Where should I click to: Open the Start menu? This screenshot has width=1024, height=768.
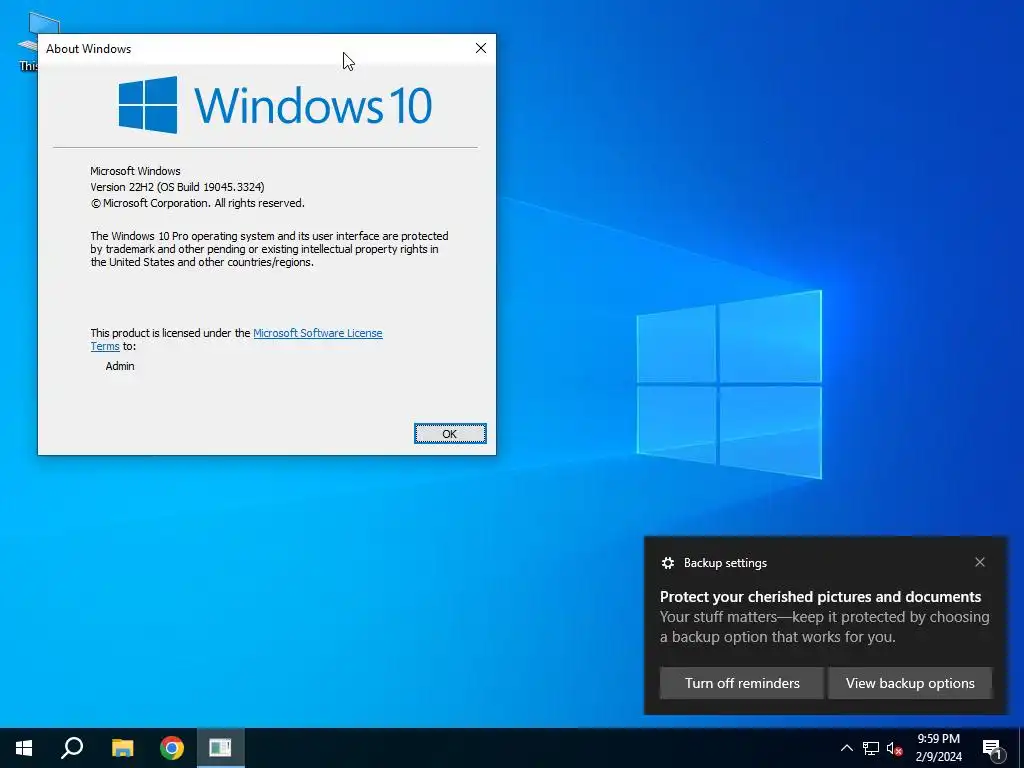tap(24, 748)
